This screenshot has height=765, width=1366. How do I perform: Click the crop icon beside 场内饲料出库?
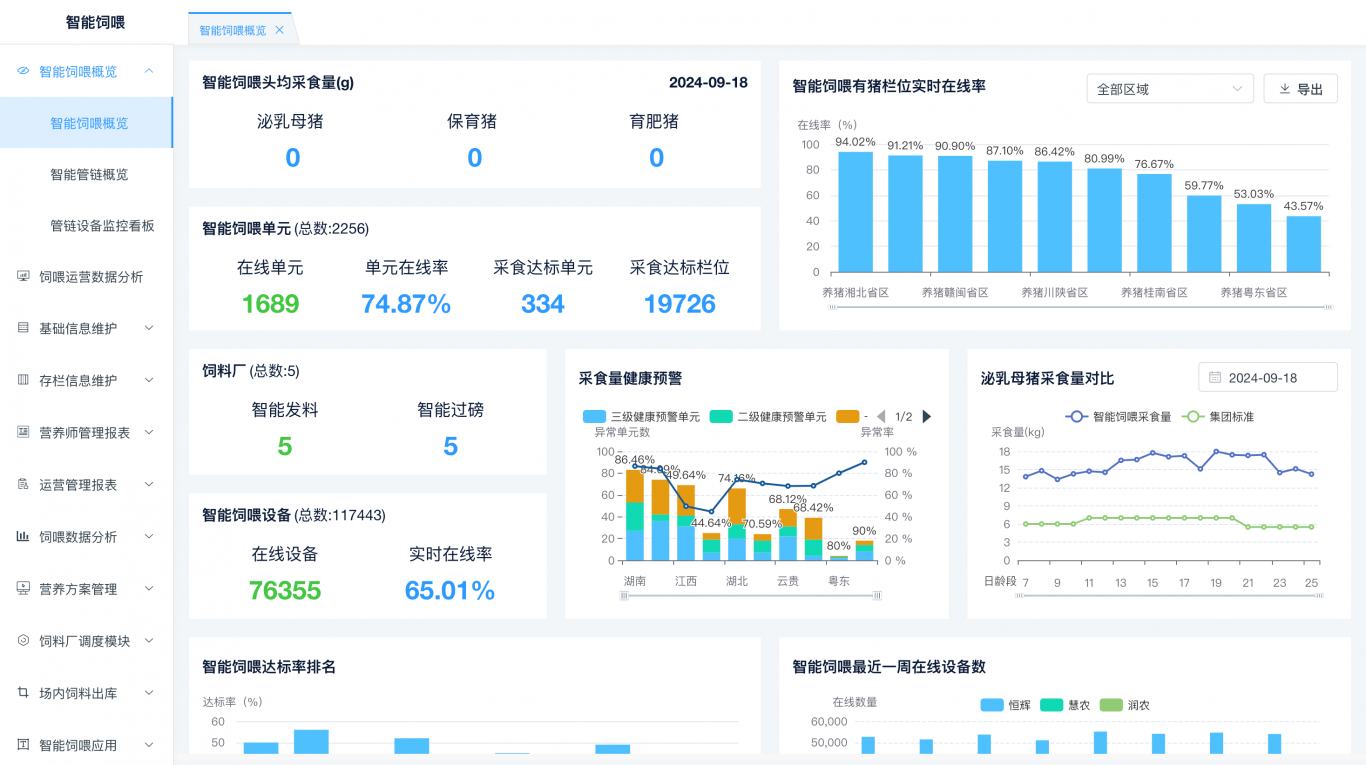(x=23, y=692)
